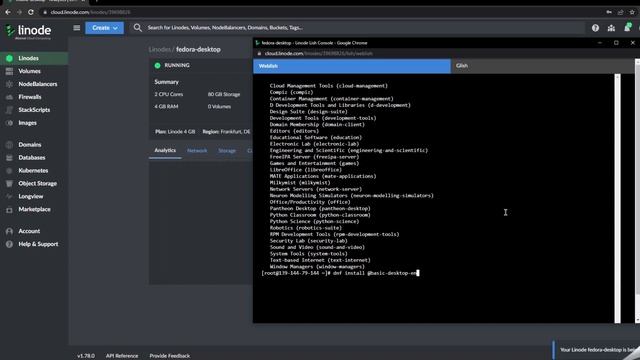Open the help question mark icon
640x360 pixels.
[x=595, y=28]
